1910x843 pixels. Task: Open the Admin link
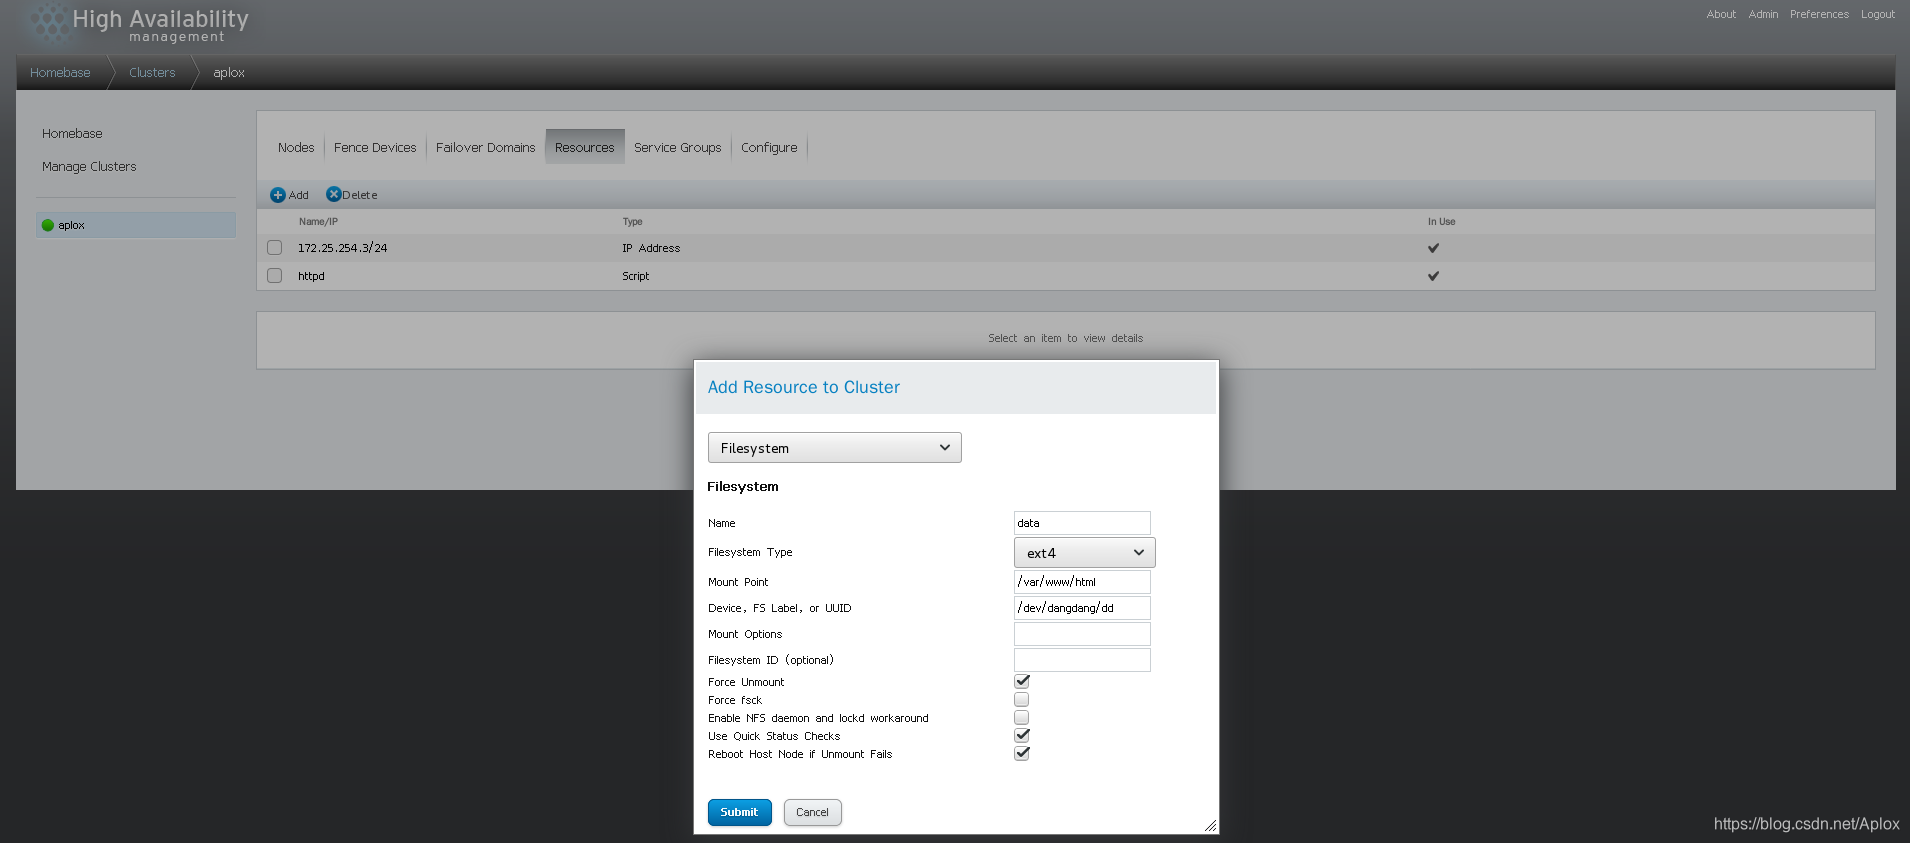(1763, 14)
